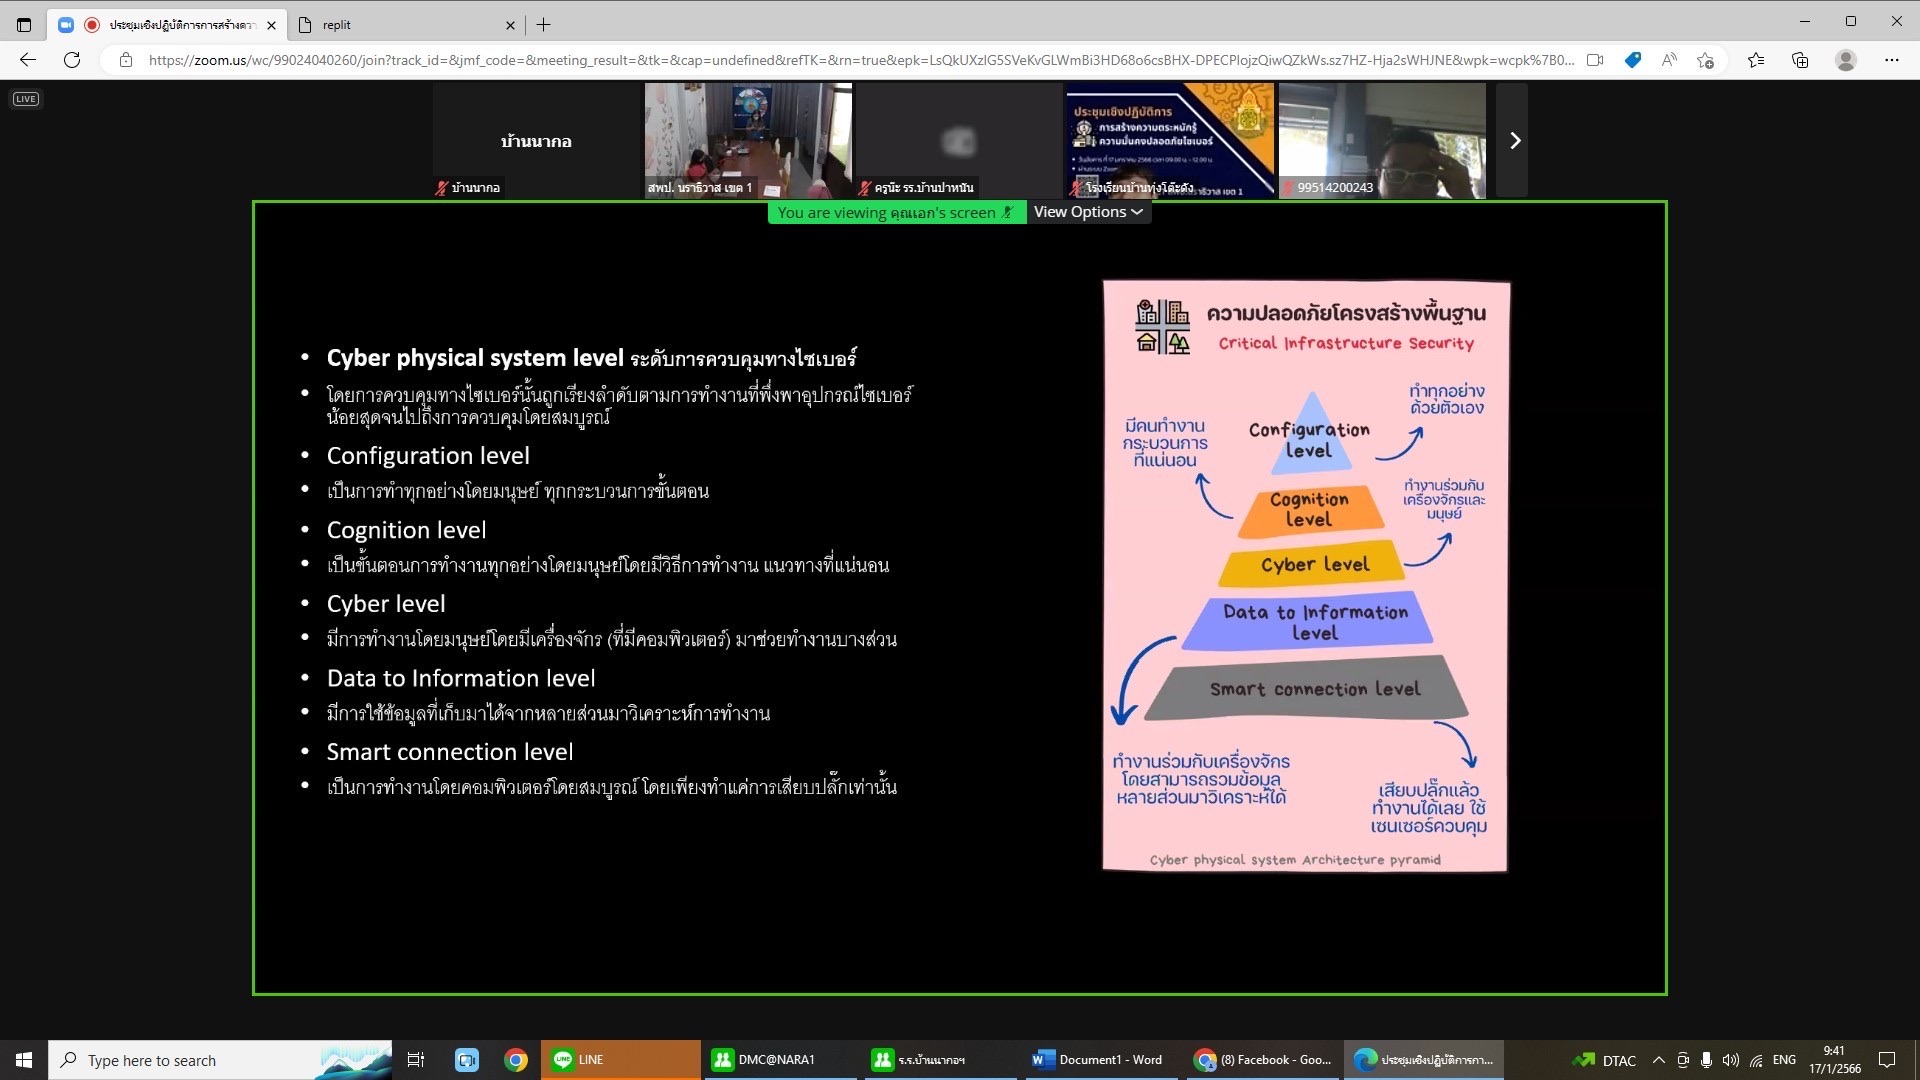
Task: Open a new browser tab
Action: 543,25
